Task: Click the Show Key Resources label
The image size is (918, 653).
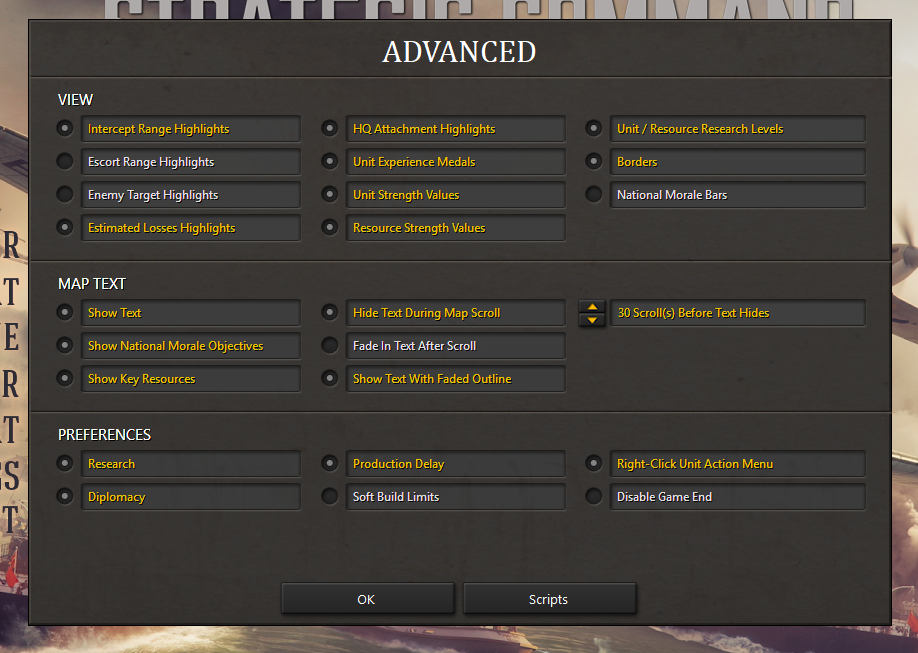Action: pos(190,379)
